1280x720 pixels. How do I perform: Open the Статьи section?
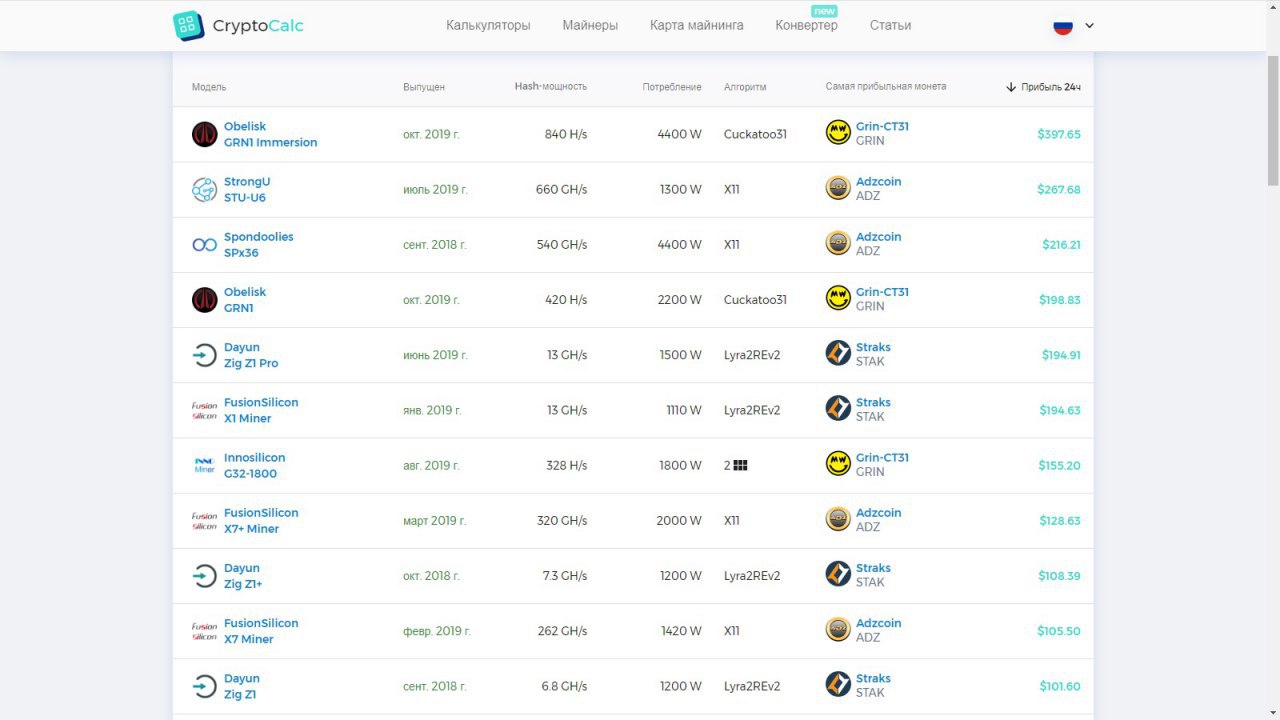[x=890, y=25]
